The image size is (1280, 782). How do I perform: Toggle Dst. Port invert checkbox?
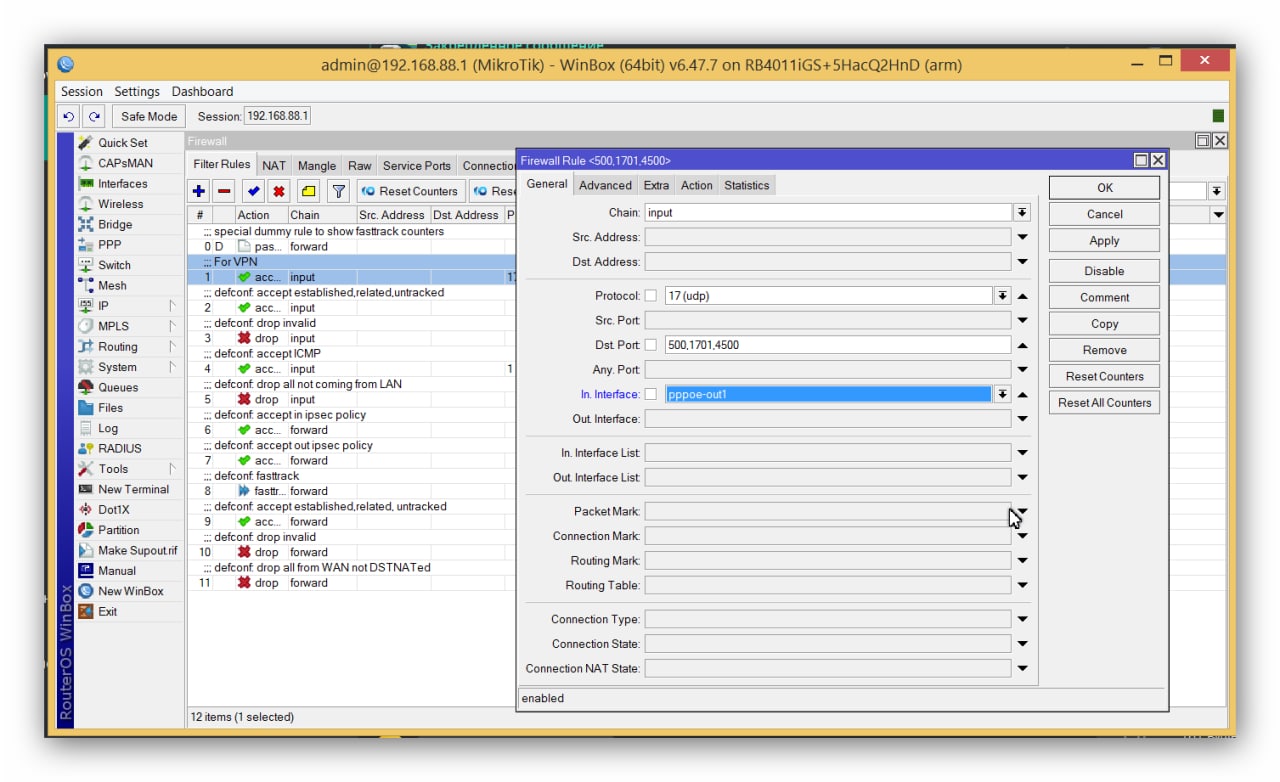pos(651,345)
